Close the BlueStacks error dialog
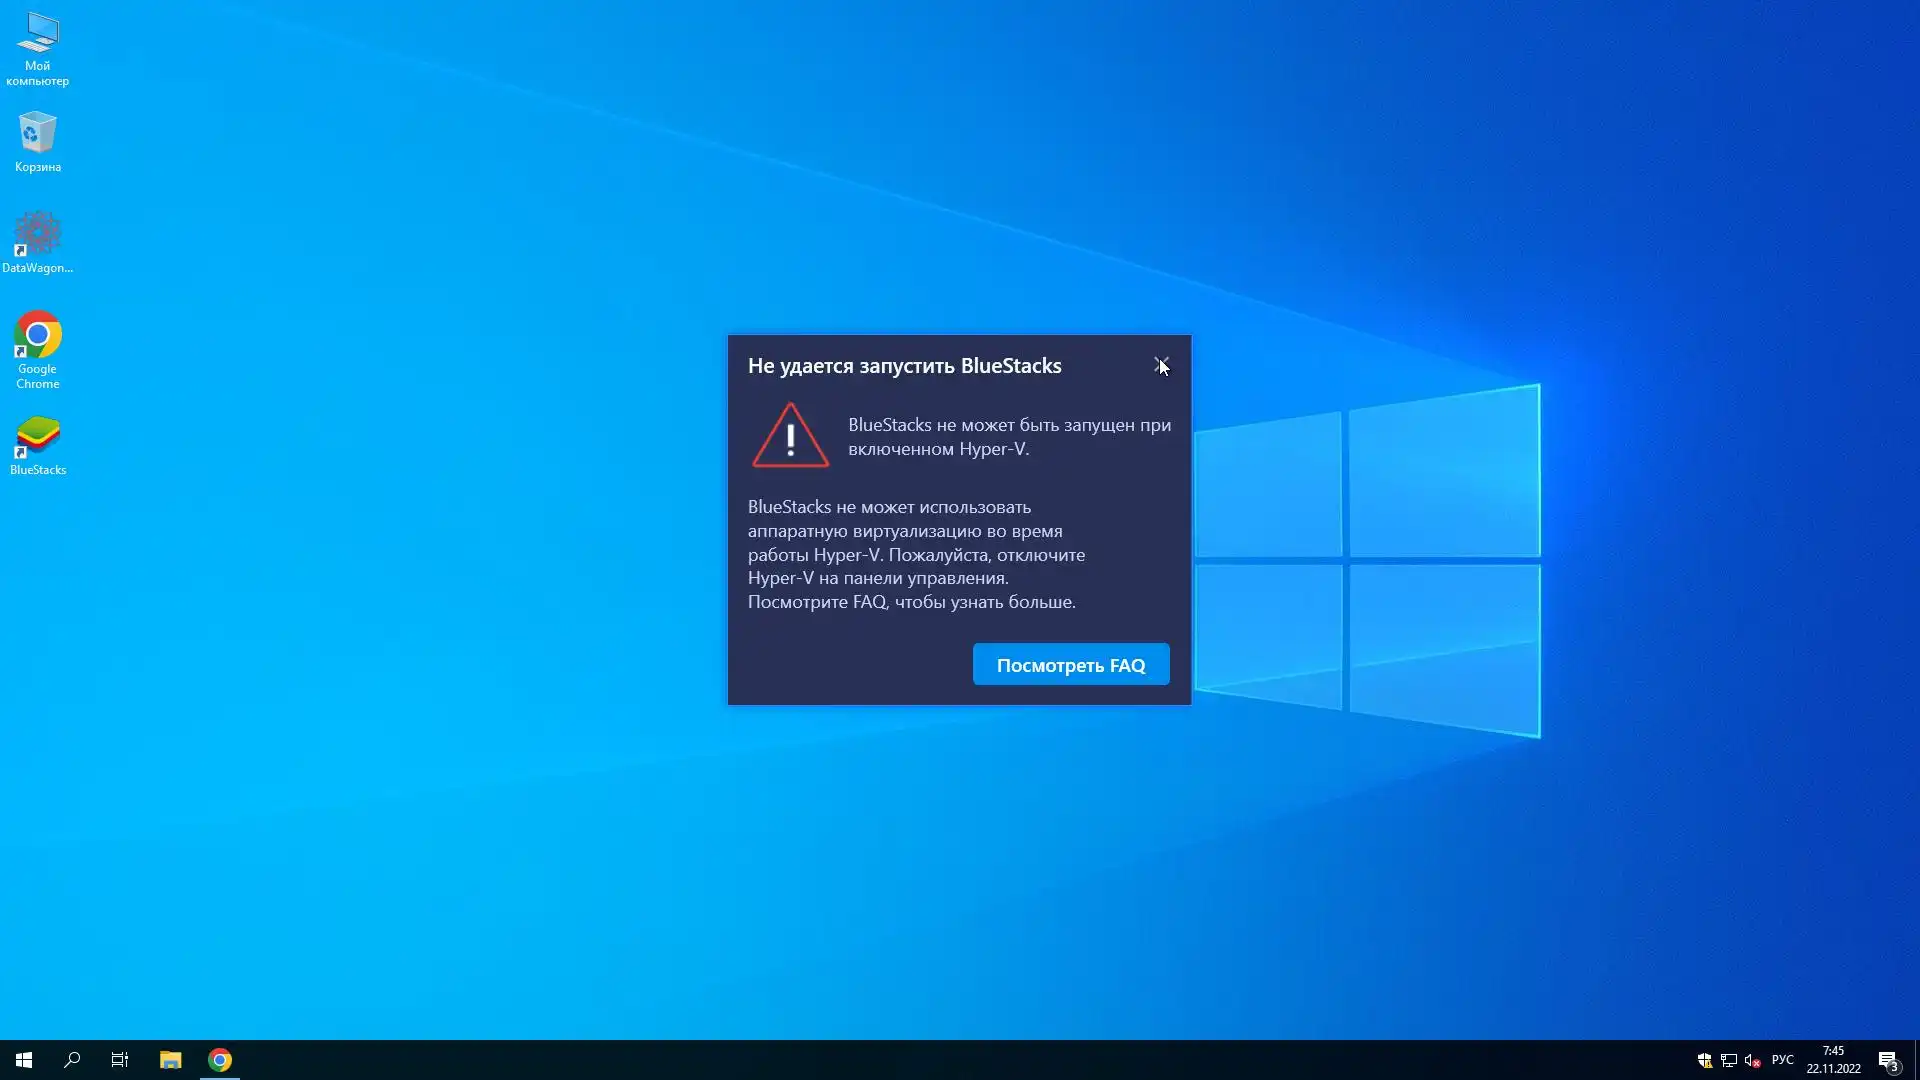 pos(1161,365)
